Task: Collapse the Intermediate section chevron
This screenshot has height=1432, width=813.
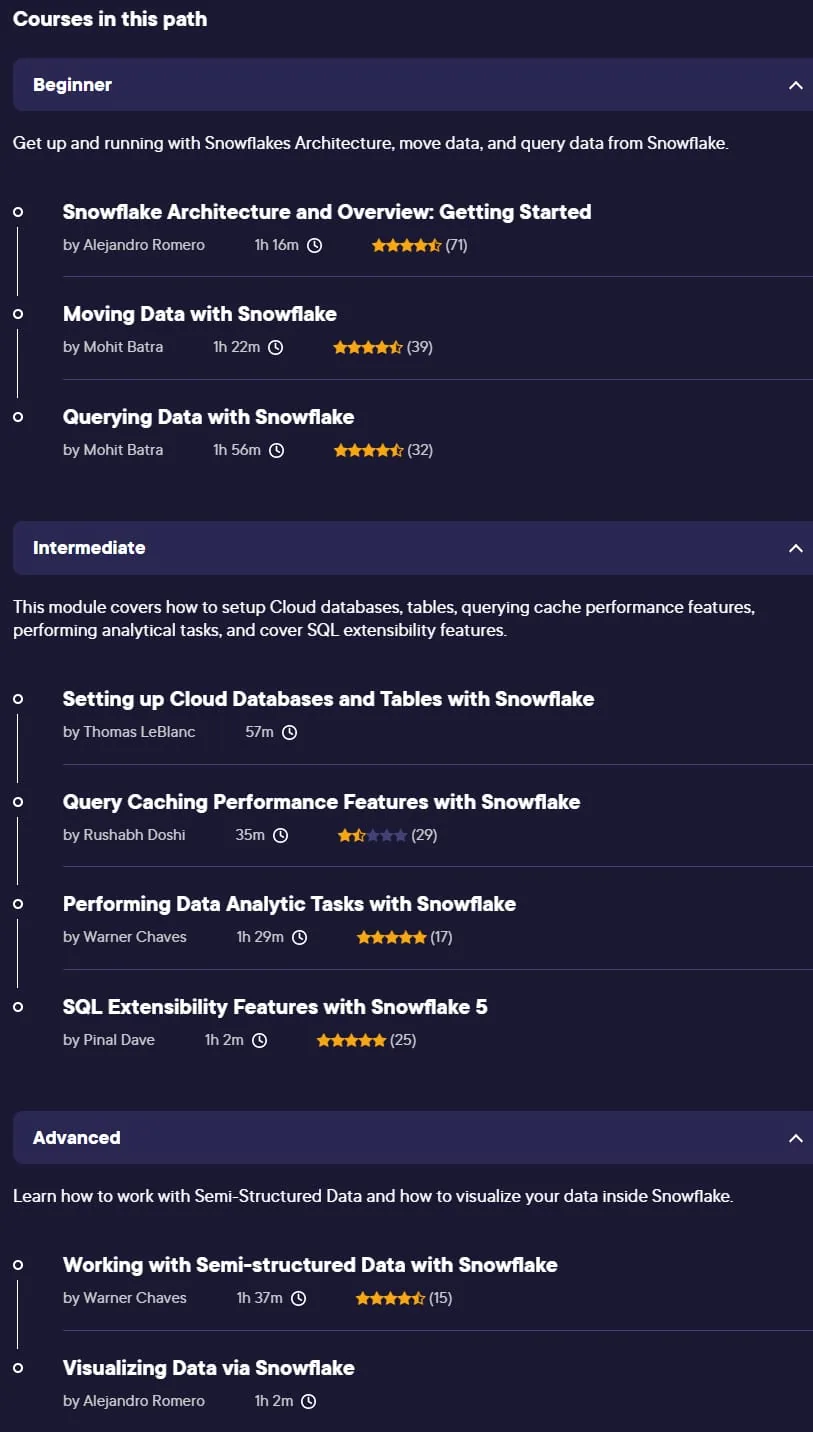Action: coord(796,548)
